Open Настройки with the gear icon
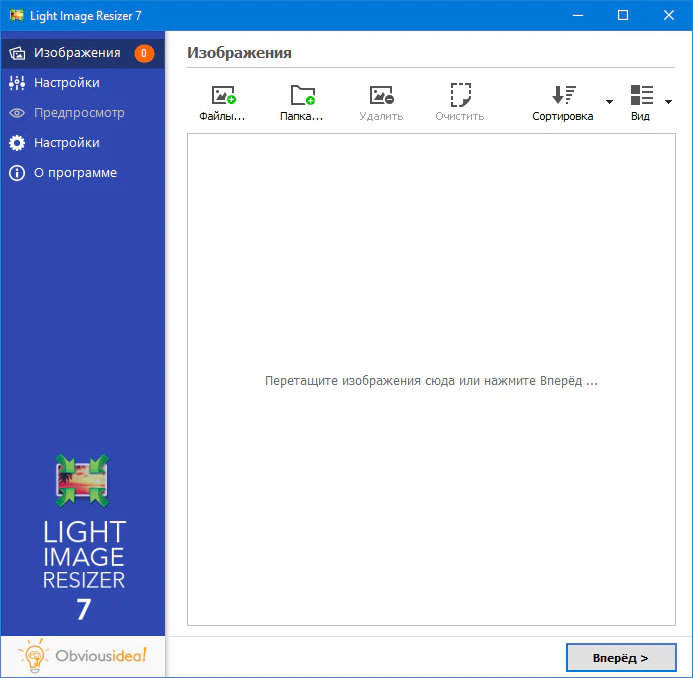The width and height of the screenshot is (693, 678). tap(66, 143)
